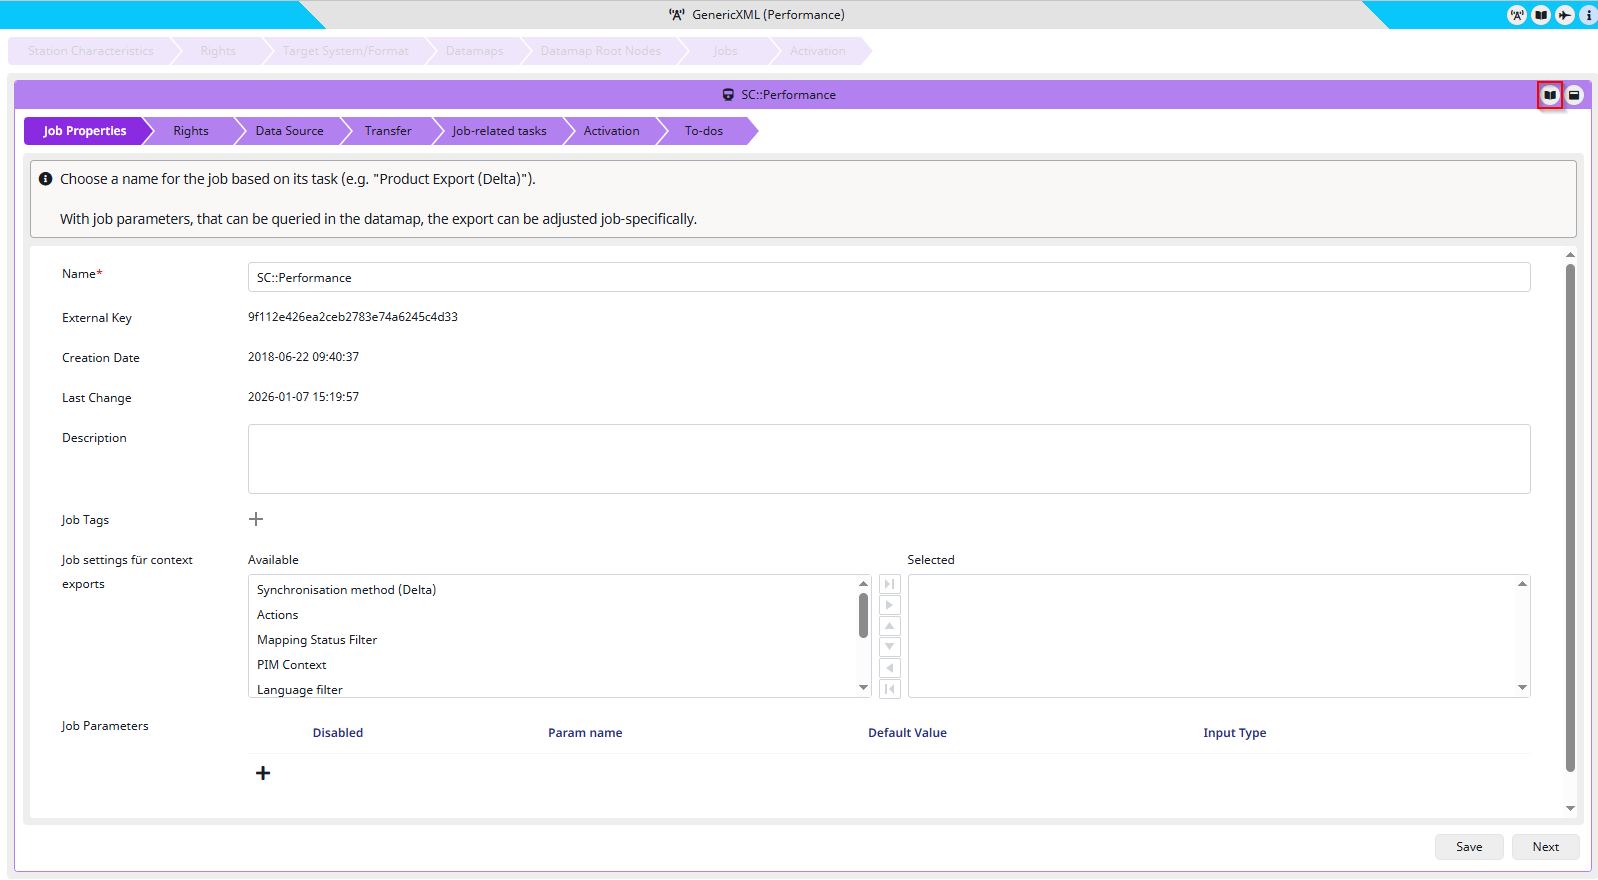Select PIM Context in Available list

pyautogui.click(x=291, y=665)
